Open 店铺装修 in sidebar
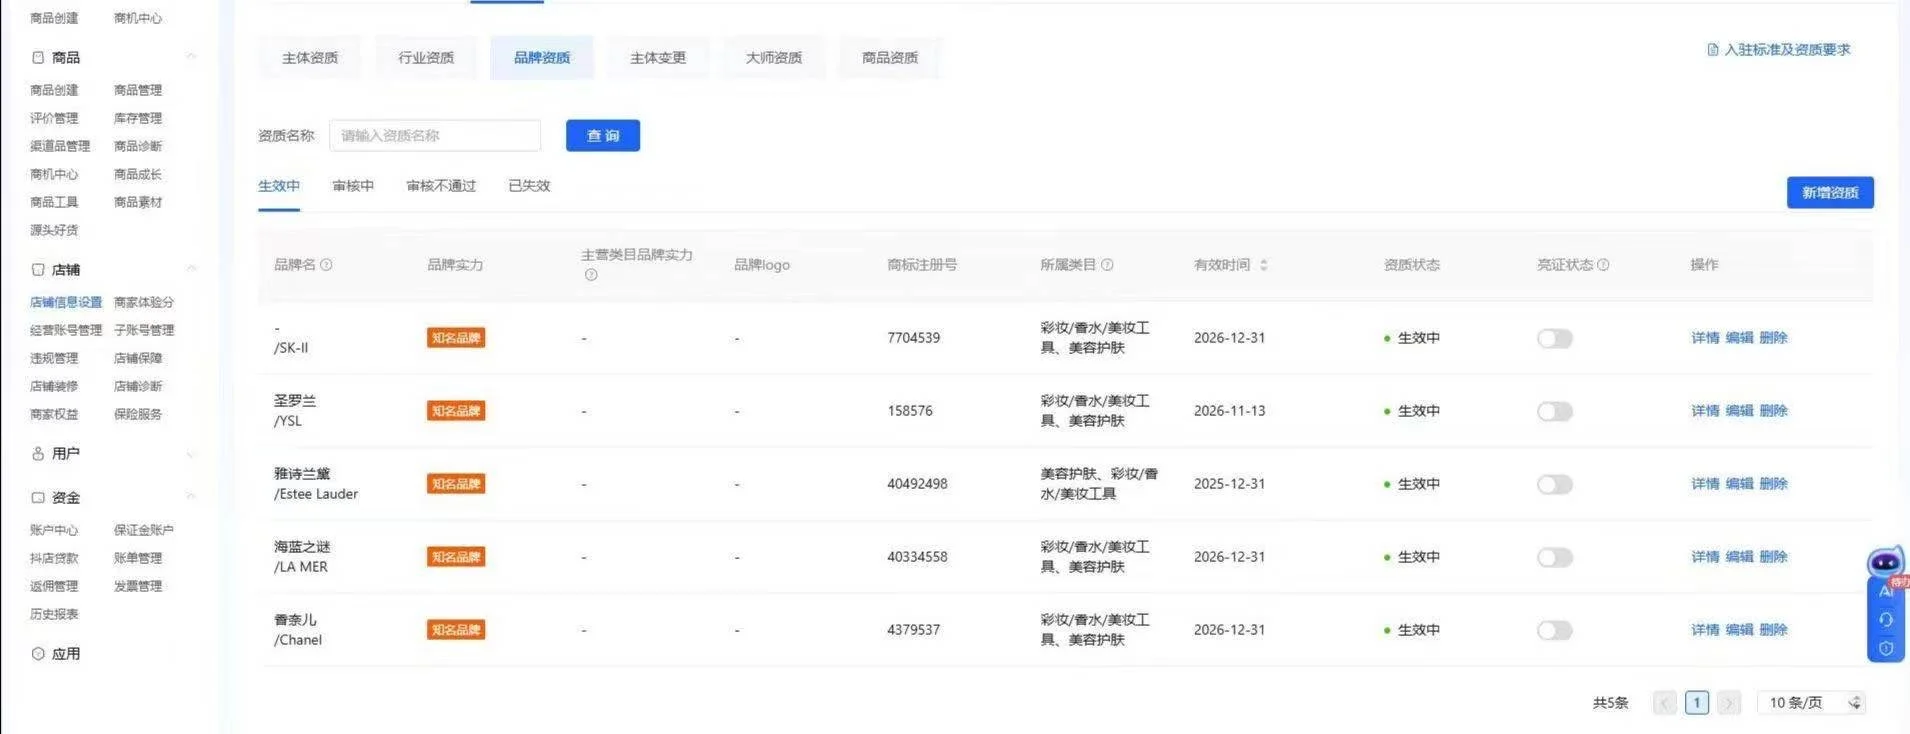The width and height of the screenshot is (1910, 734). click(54, 386)
